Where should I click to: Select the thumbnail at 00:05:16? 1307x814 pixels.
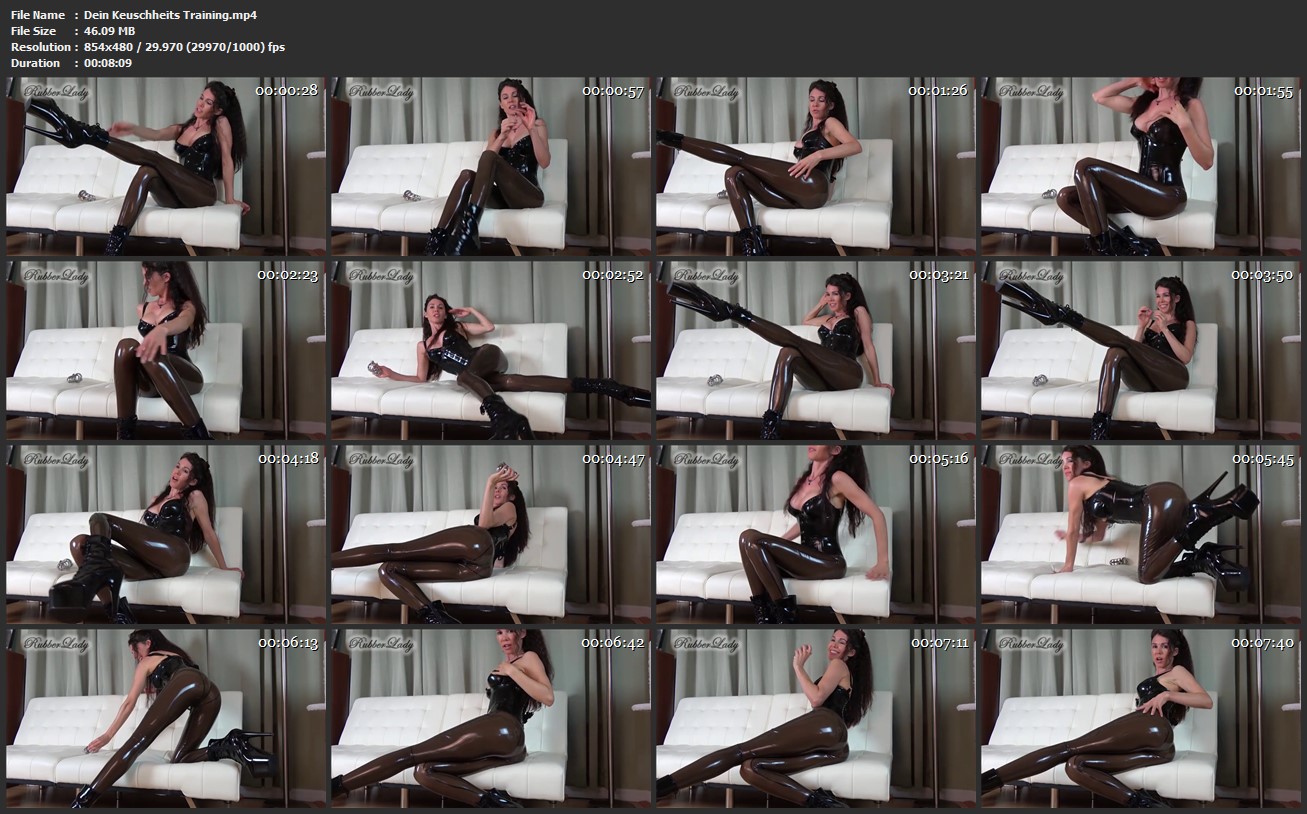pos(816,534)
